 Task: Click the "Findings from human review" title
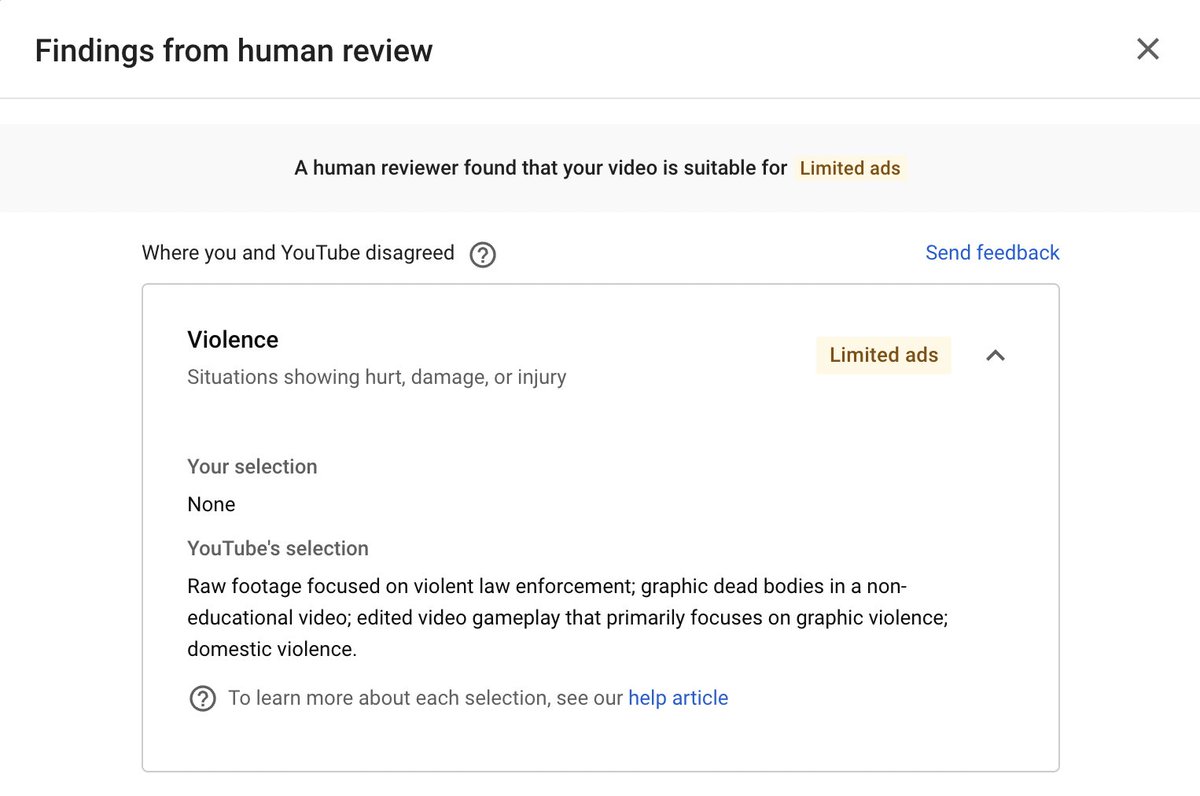point(234,50)
